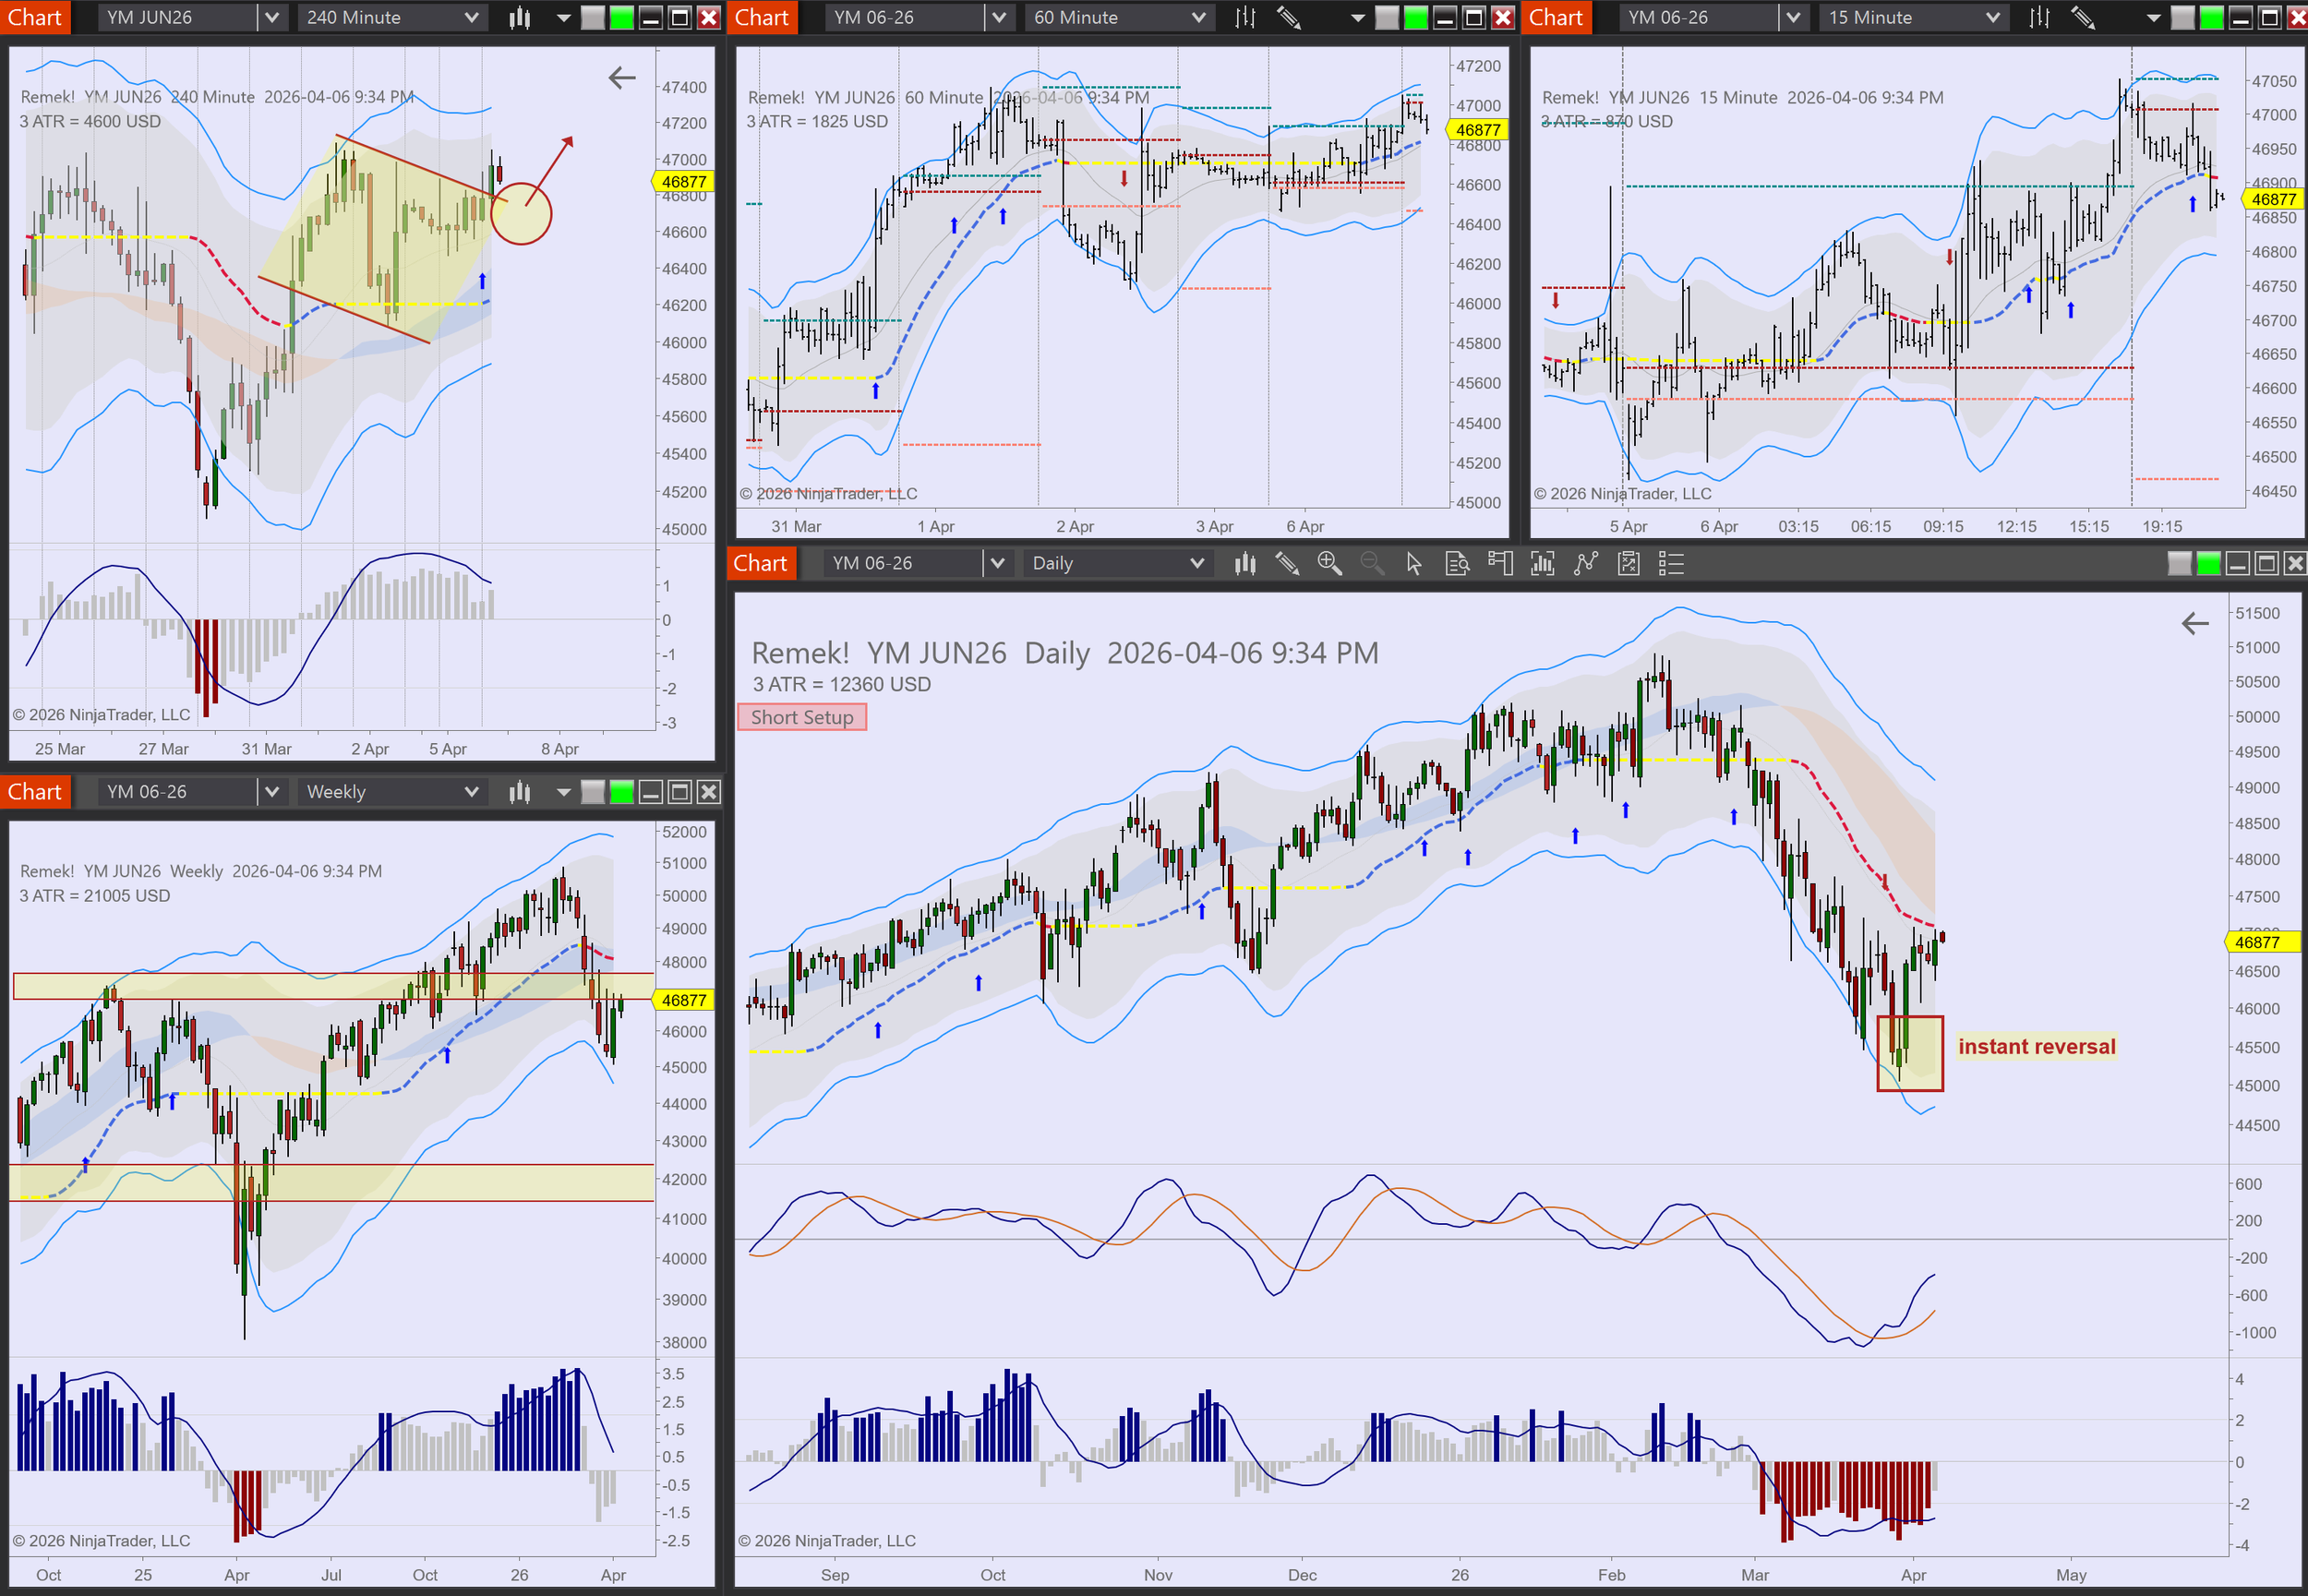2308x1596 pixels.
Task: Click the back arrow on the Daily chart
Action: pos(2195,624)
